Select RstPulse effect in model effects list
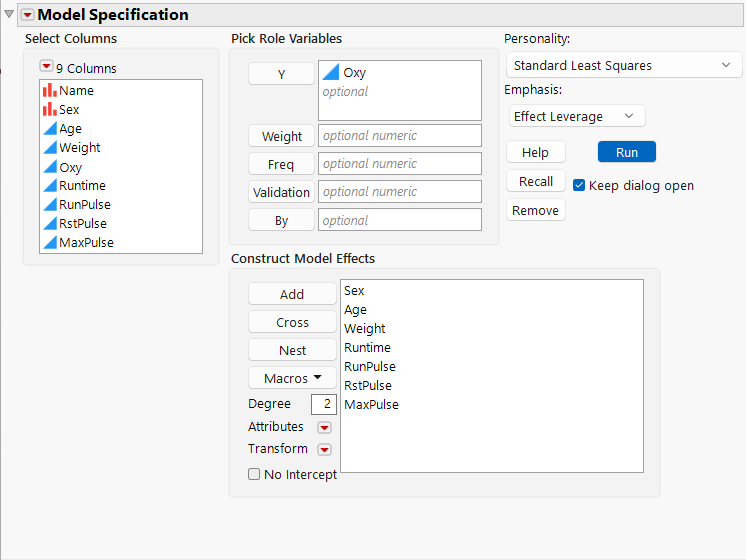The width and height of the screenshot is (746, 560). click(x=492, y=385)
